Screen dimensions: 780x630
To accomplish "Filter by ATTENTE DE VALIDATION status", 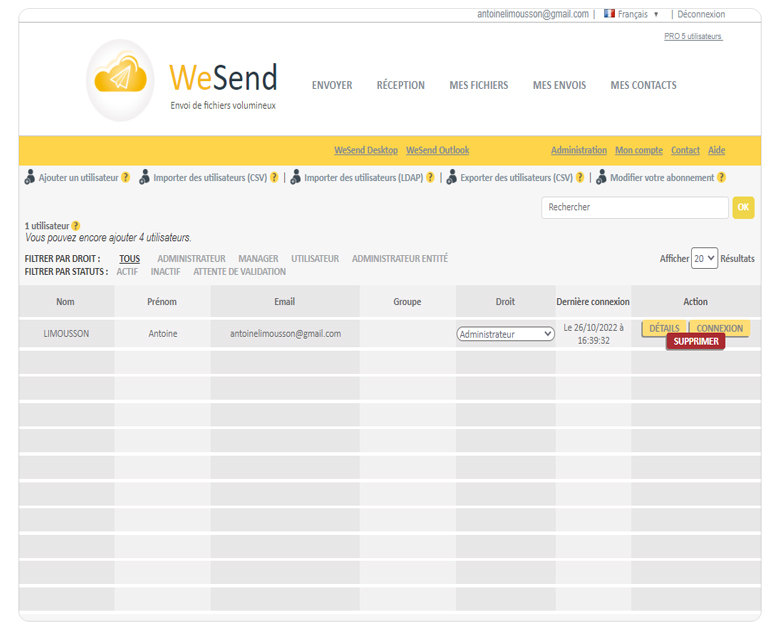I will 239,272.
